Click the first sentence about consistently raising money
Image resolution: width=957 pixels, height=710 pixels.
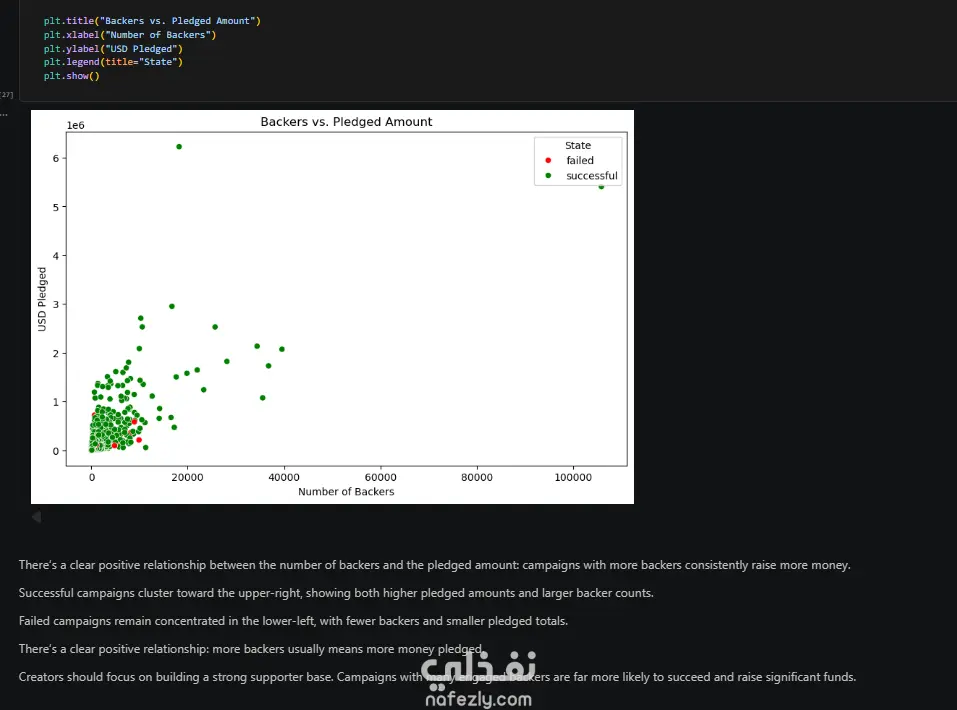click(434, 565)
